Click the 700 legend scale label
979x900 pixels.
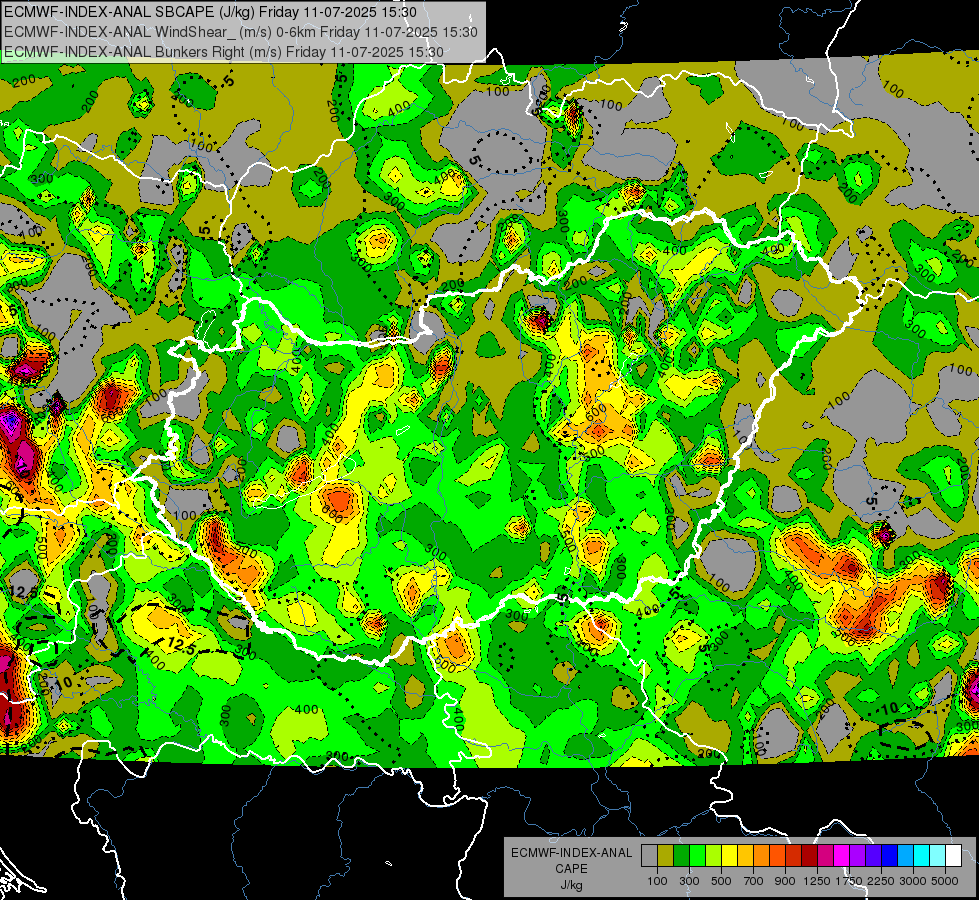pos(754,881)
